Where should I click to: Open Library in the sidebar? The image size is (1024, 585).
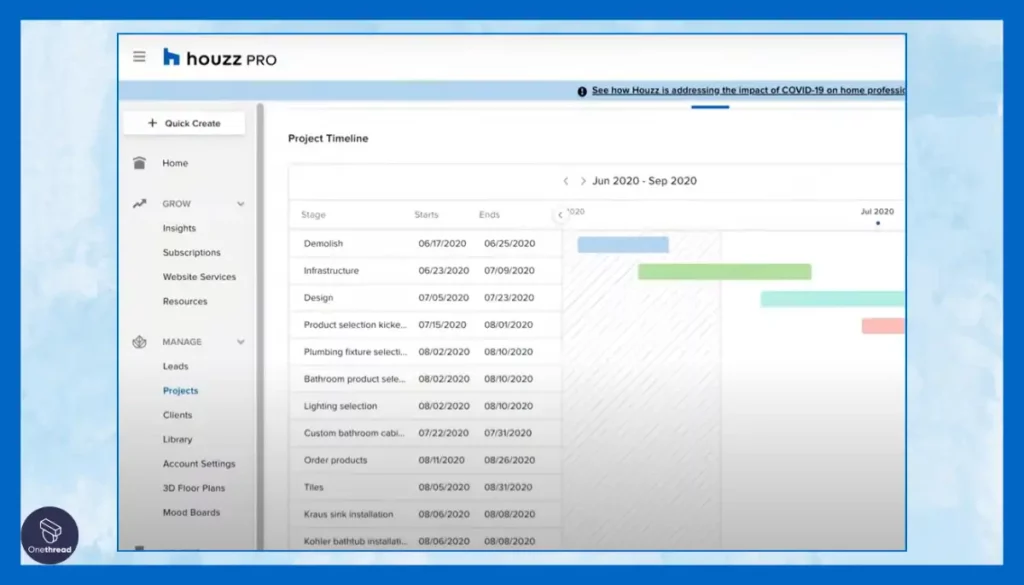177,439
